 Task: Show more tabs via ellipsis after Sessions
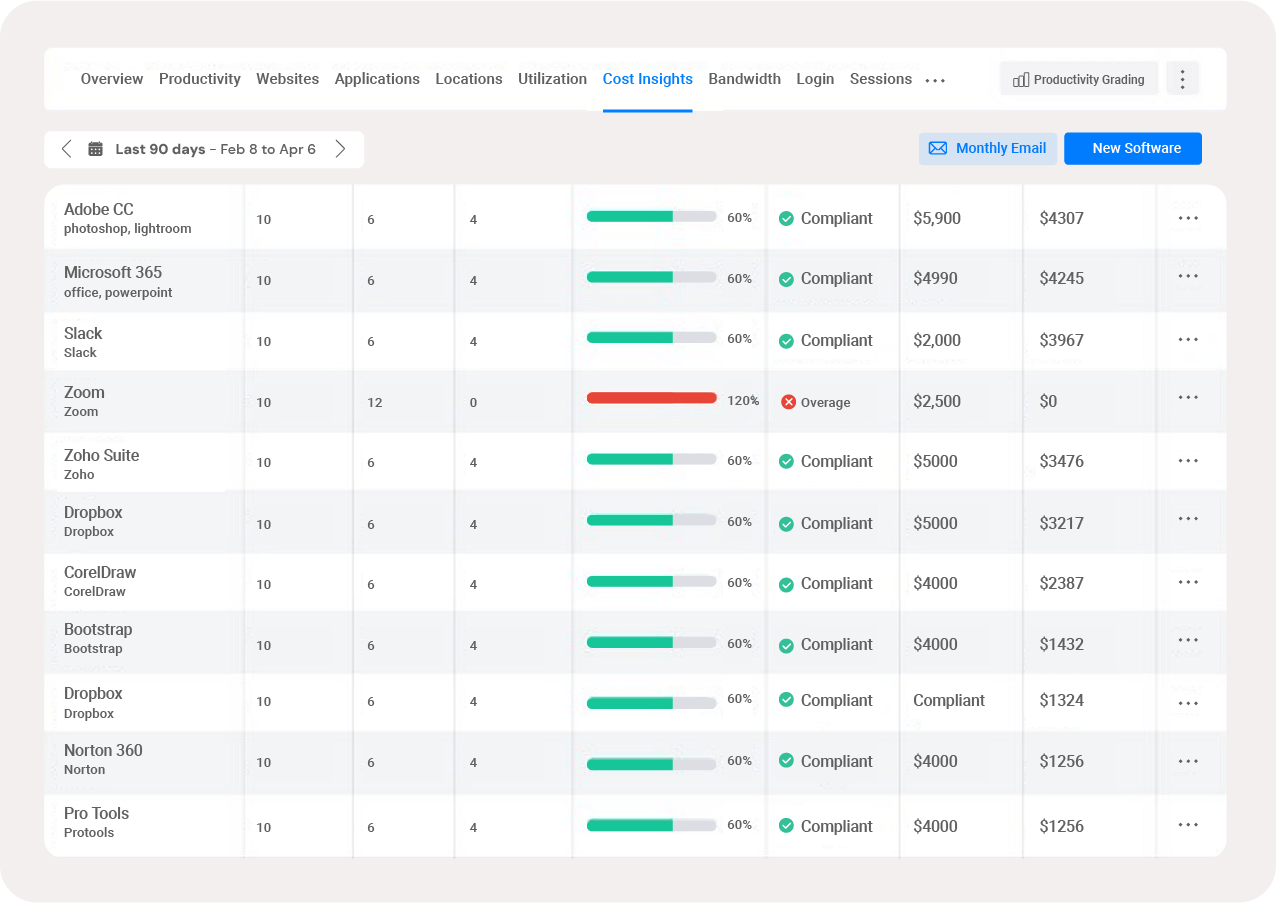935,81
